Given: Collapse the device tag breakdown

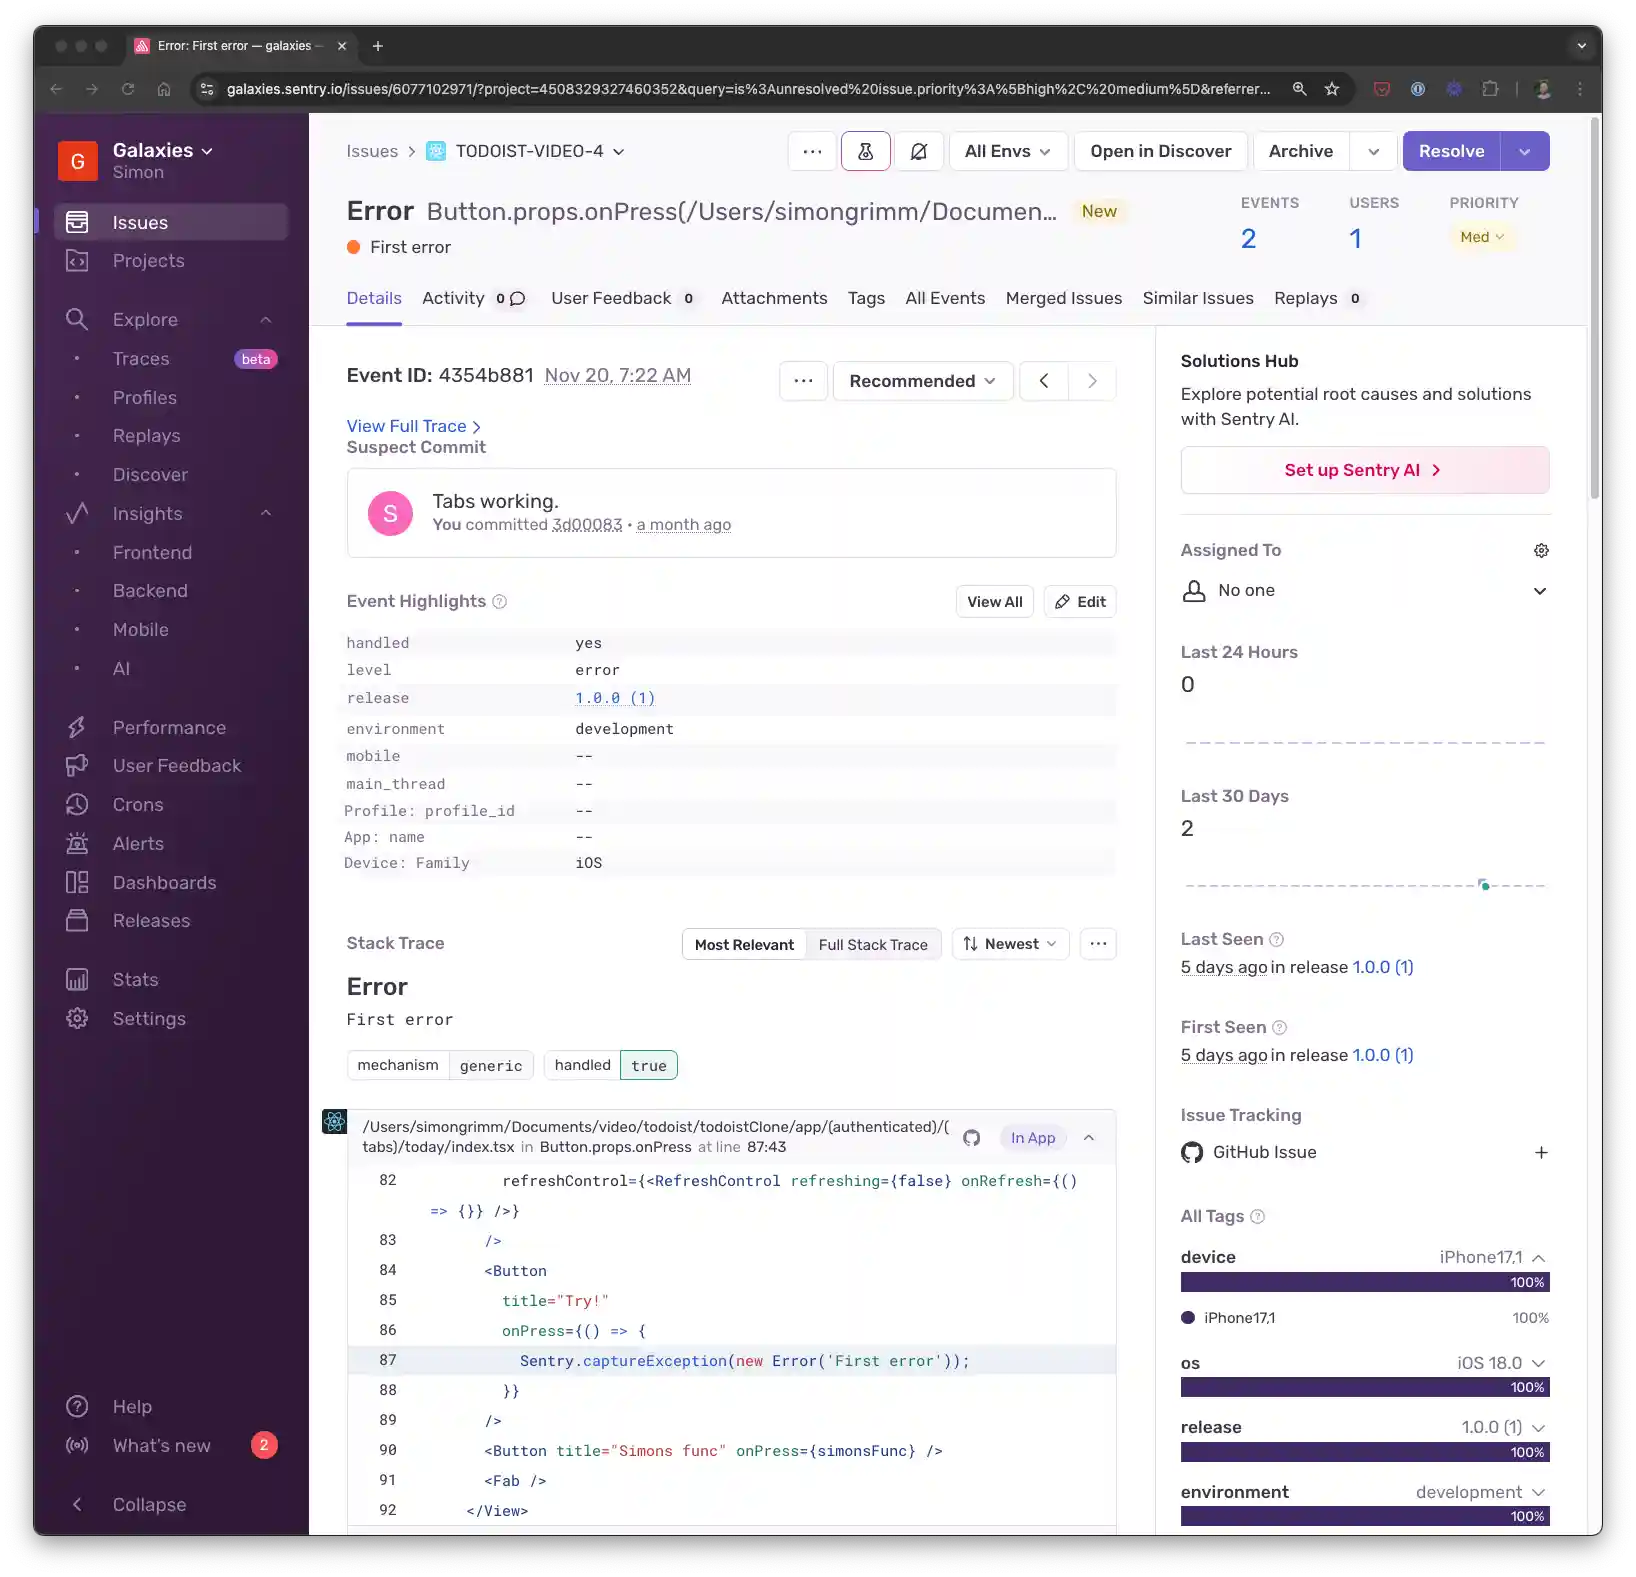Looking at the screenshot, I should click(x=1539, y=1258).
